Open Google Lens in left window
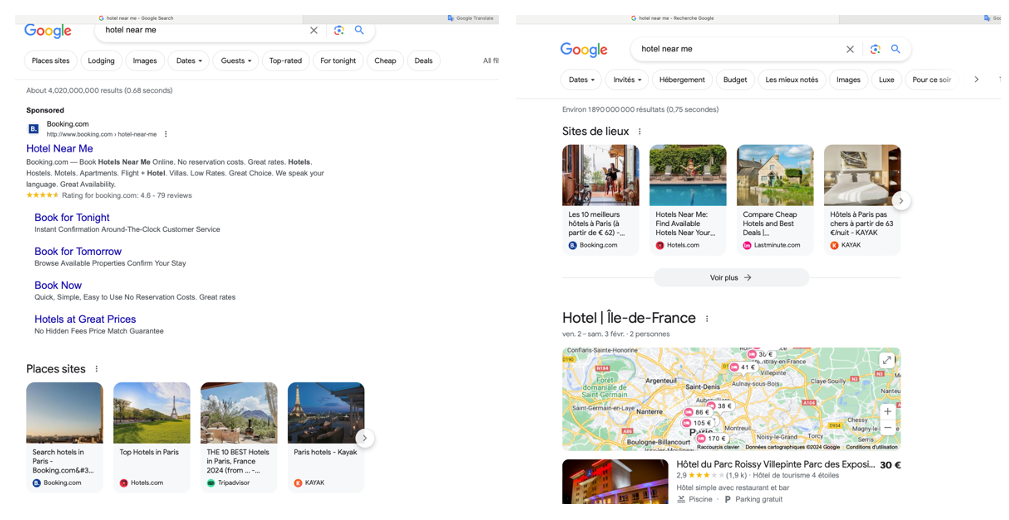 pyautogui.click(x=339, y=30)
